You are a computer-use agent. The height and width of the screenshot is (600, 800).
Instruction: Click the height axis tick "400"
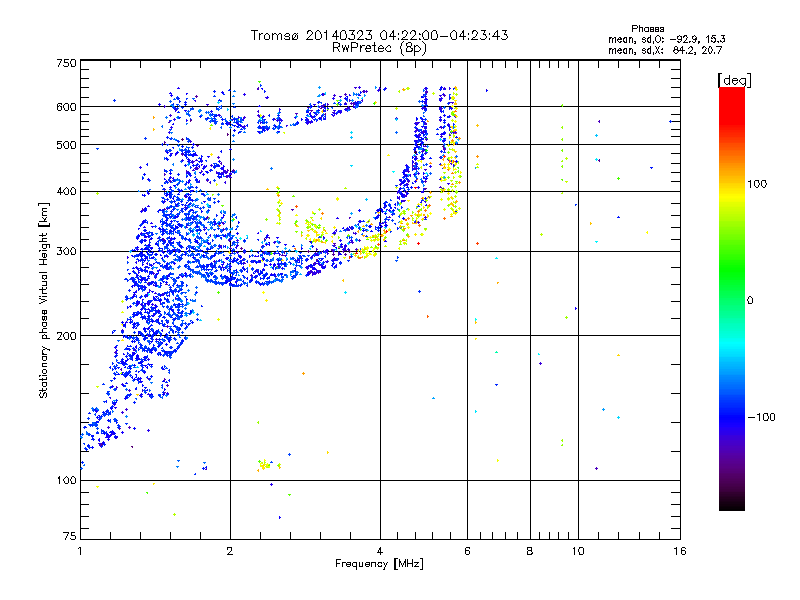click(x=66, y=191)
